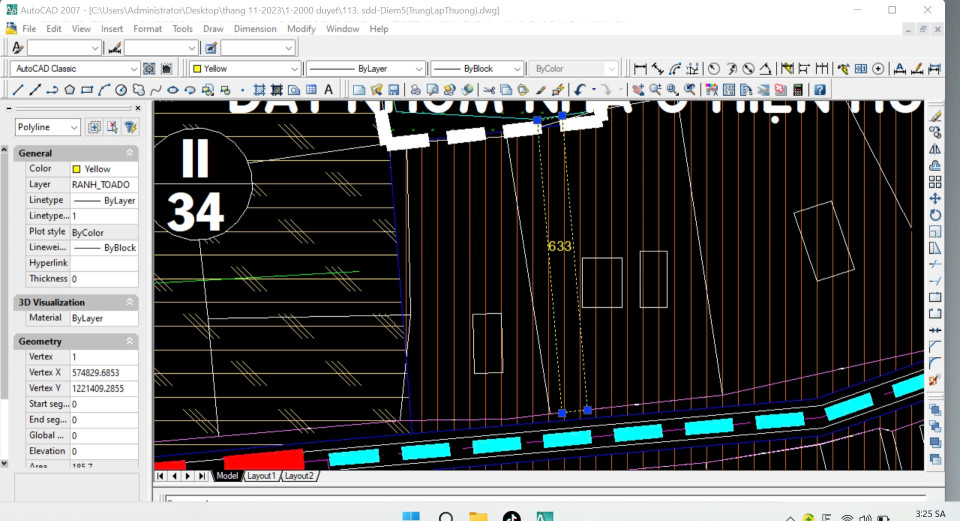Select the Ellipse draw tool
The width and height of the screenshot is (960, 521).
coord(173,90)
